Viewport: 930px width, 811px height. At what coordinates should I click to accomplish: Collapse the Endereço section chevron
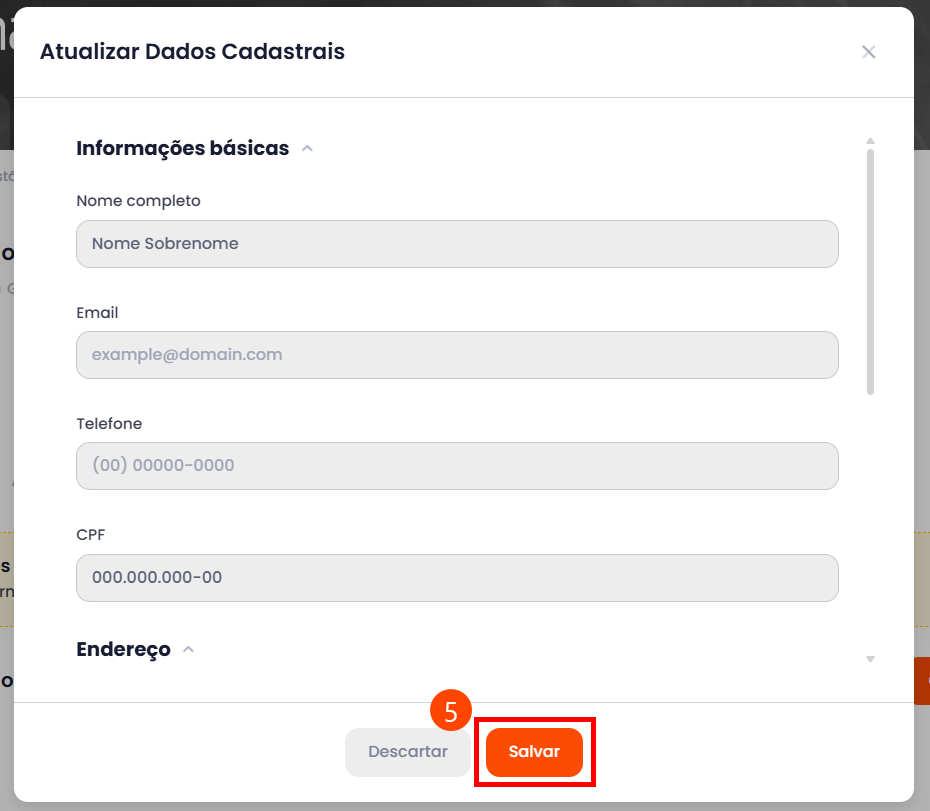coord(188,650)
